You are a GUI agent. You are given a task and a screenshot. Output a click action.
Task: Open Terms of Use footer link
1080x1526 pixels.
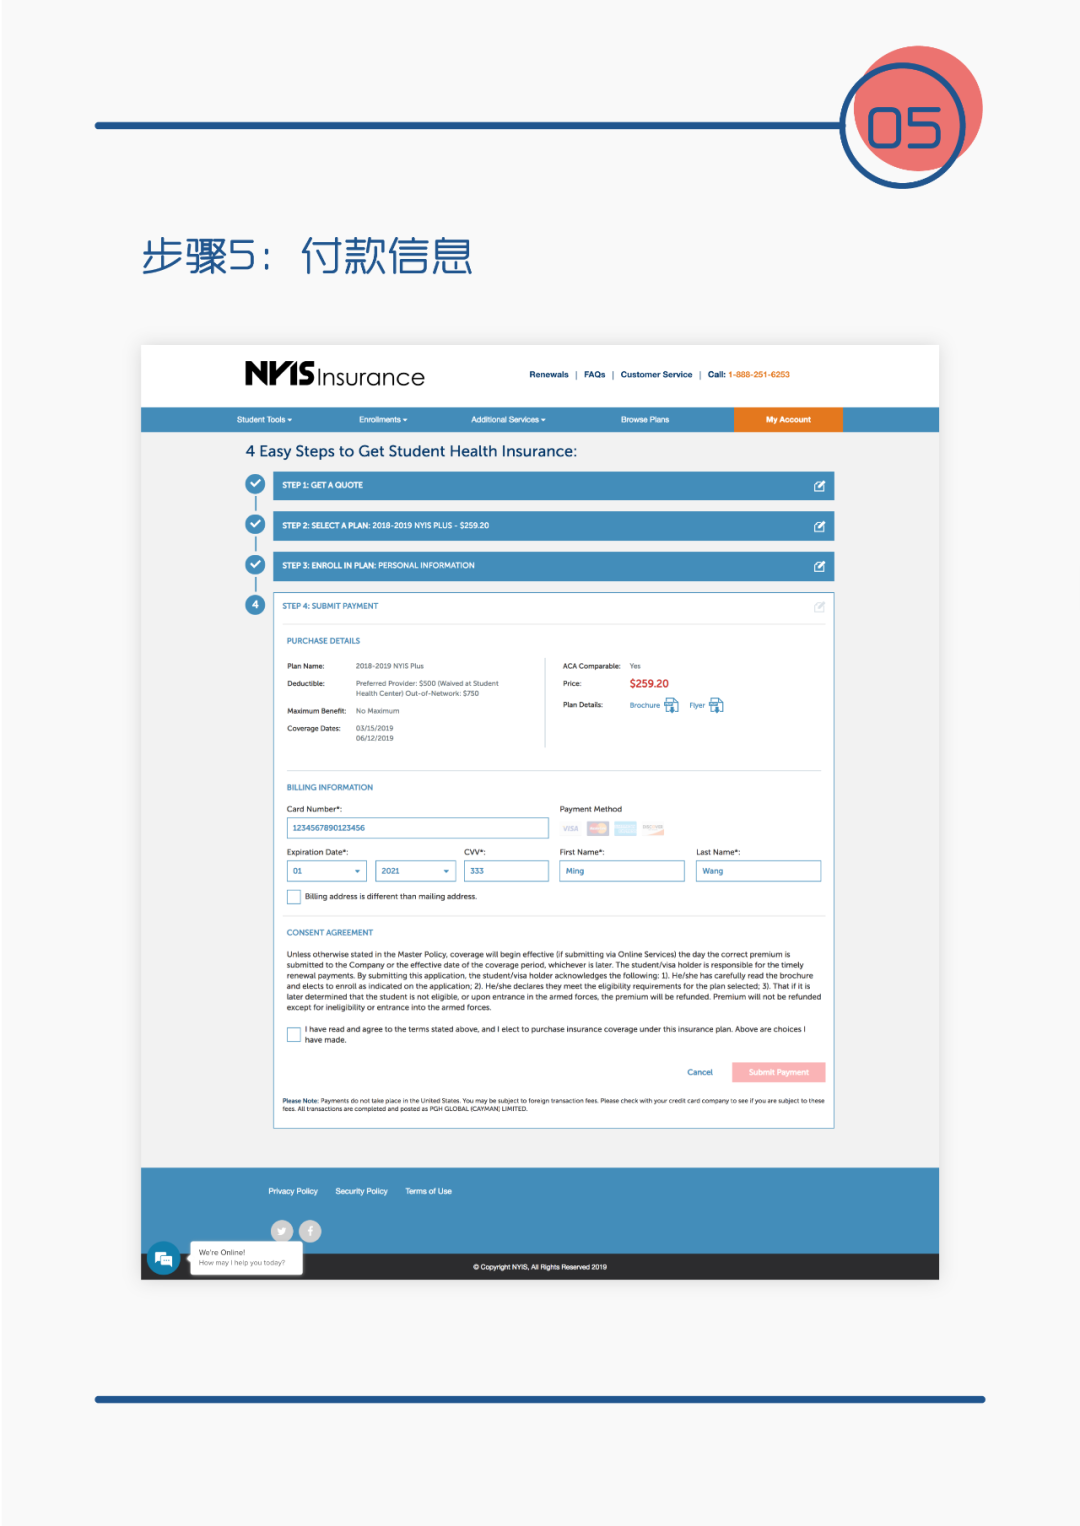(x=428, y=1191)
